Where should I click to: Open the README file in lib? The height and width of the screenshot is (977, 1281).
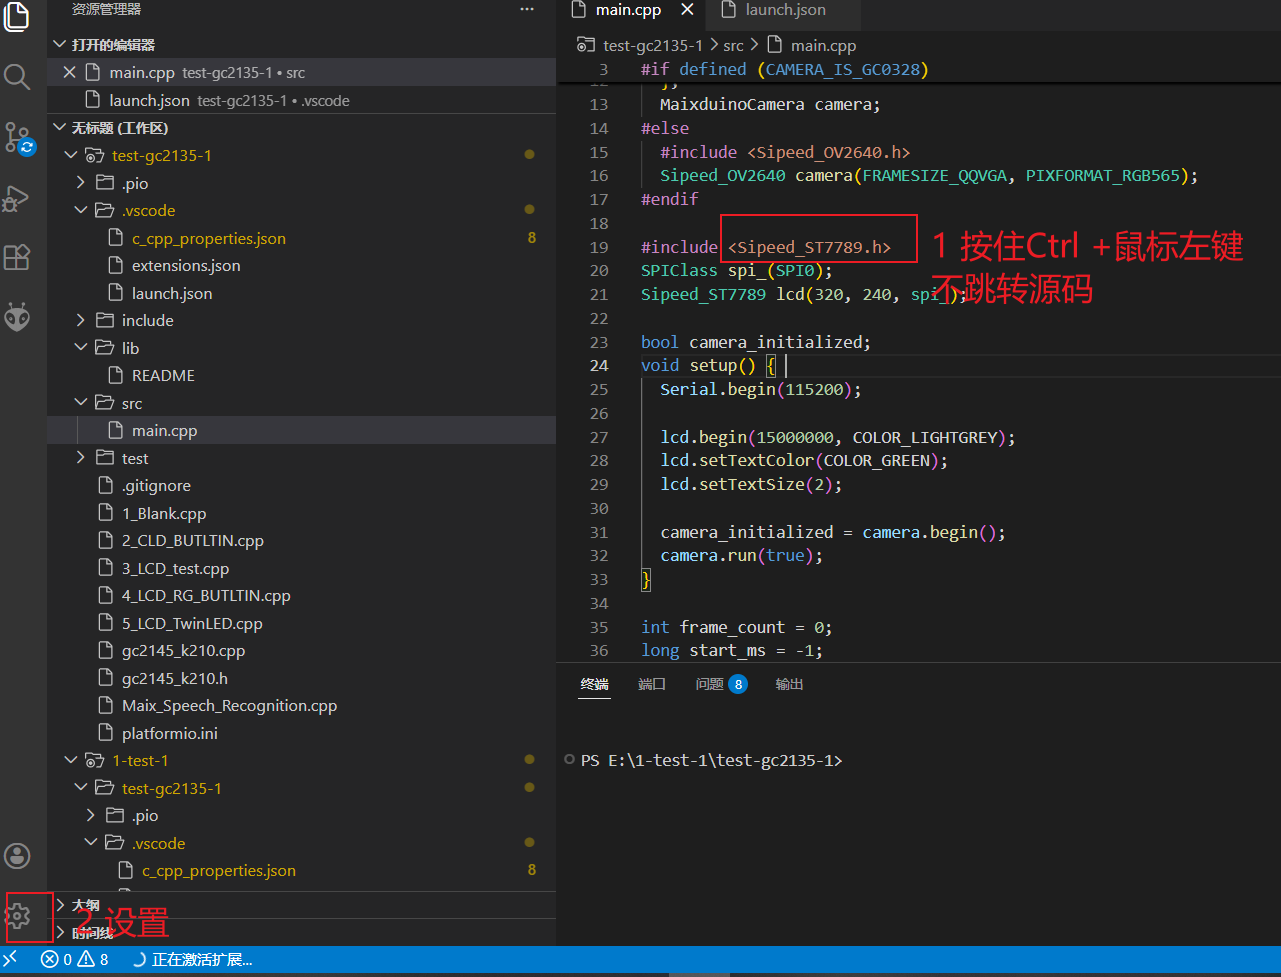301,376
